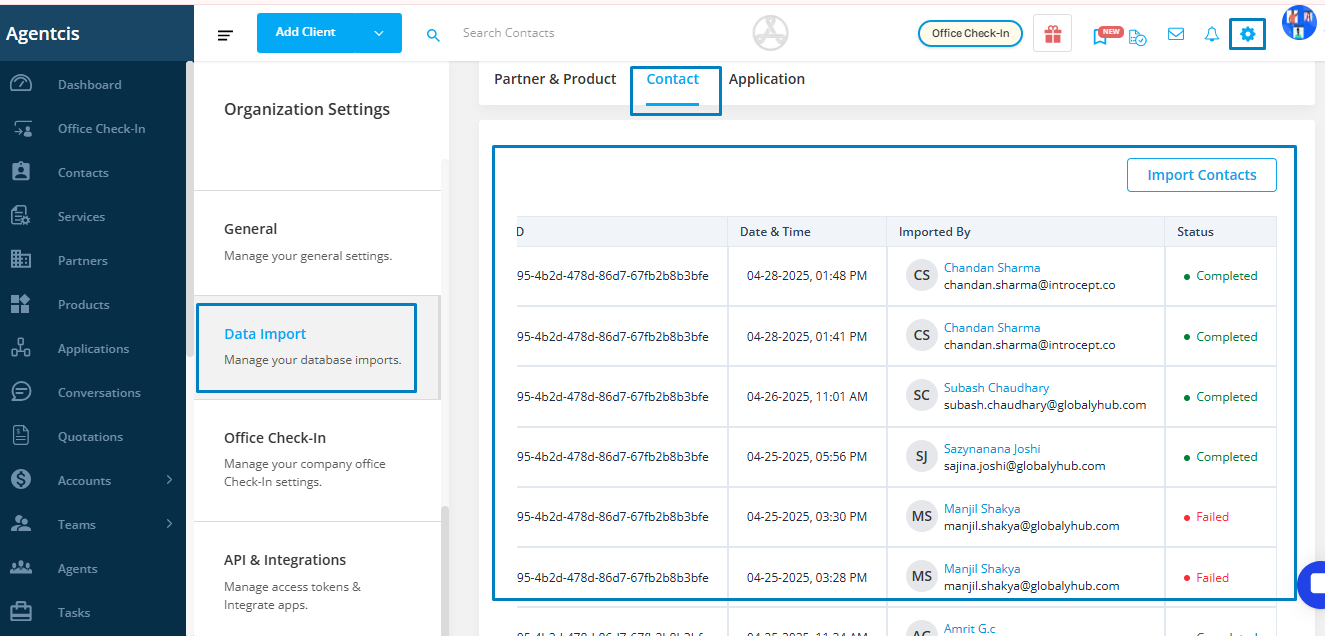The height and width of the screenshot is (636, 1325).
Task: Open General organization settings
Action: click(317, 242)
